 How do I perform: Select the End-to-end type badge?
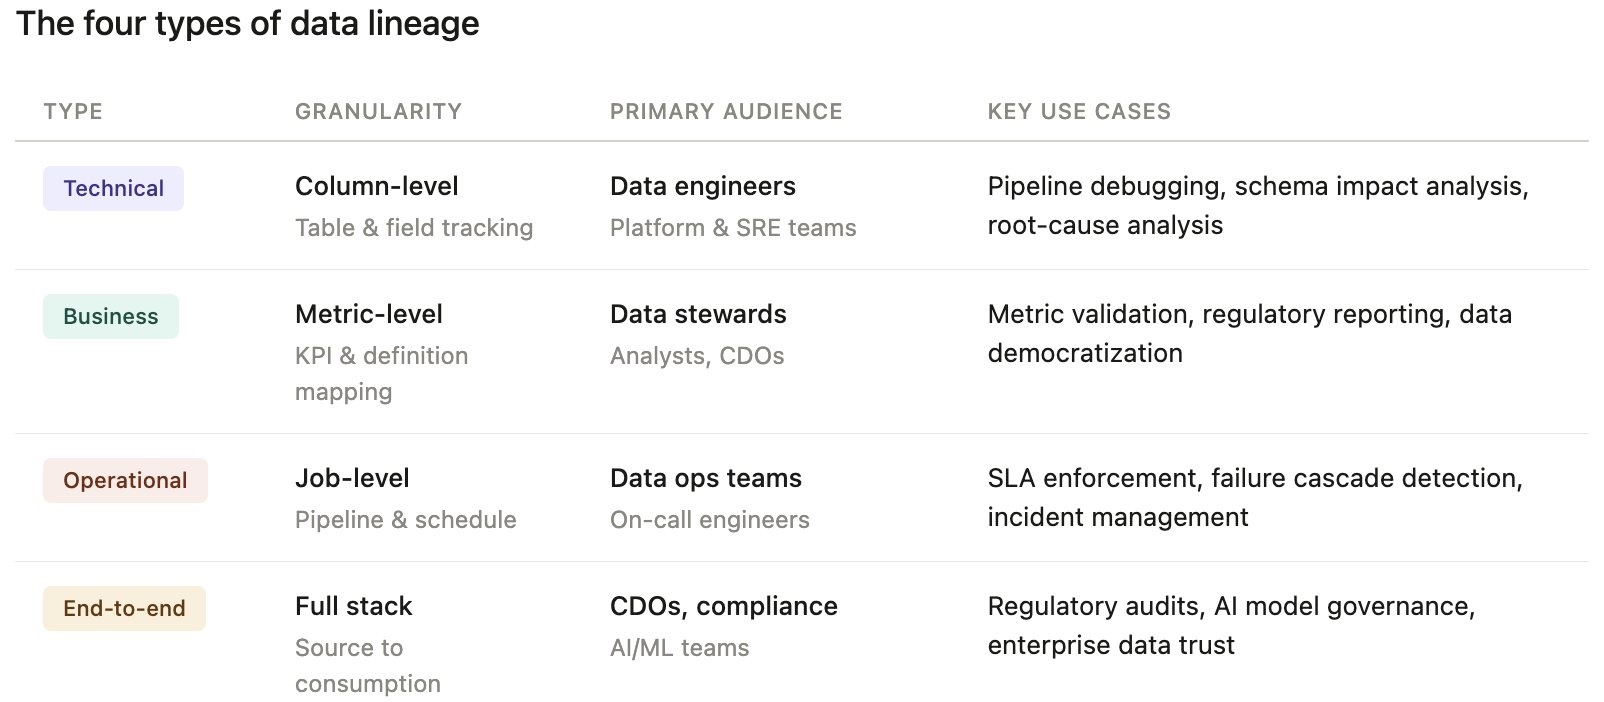pos(124,608)
